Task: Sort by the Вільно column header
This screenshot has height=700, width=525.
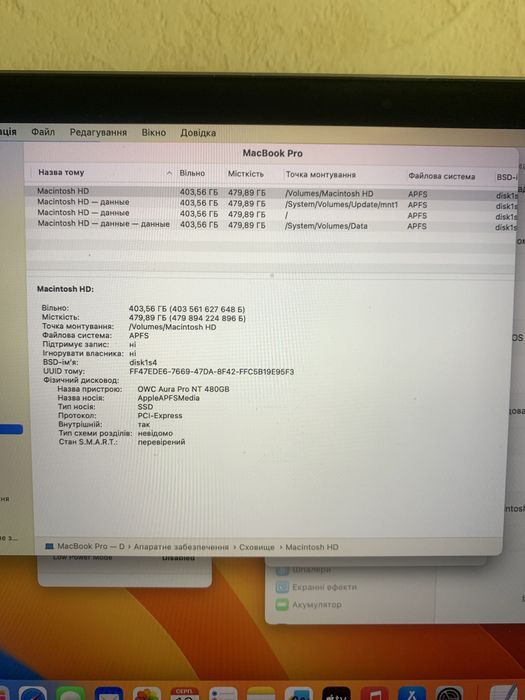Action: click(192, 173)
